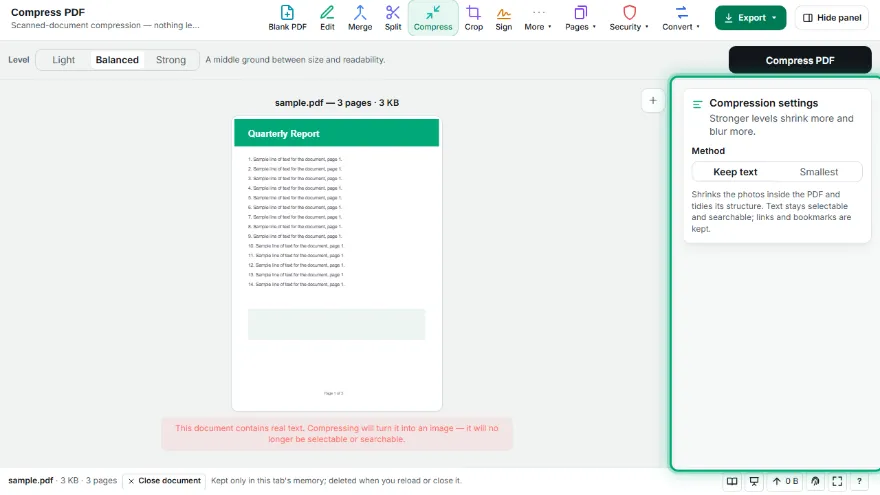Click the Close document button
Screen dimensions: 880x495
point(164,481)
